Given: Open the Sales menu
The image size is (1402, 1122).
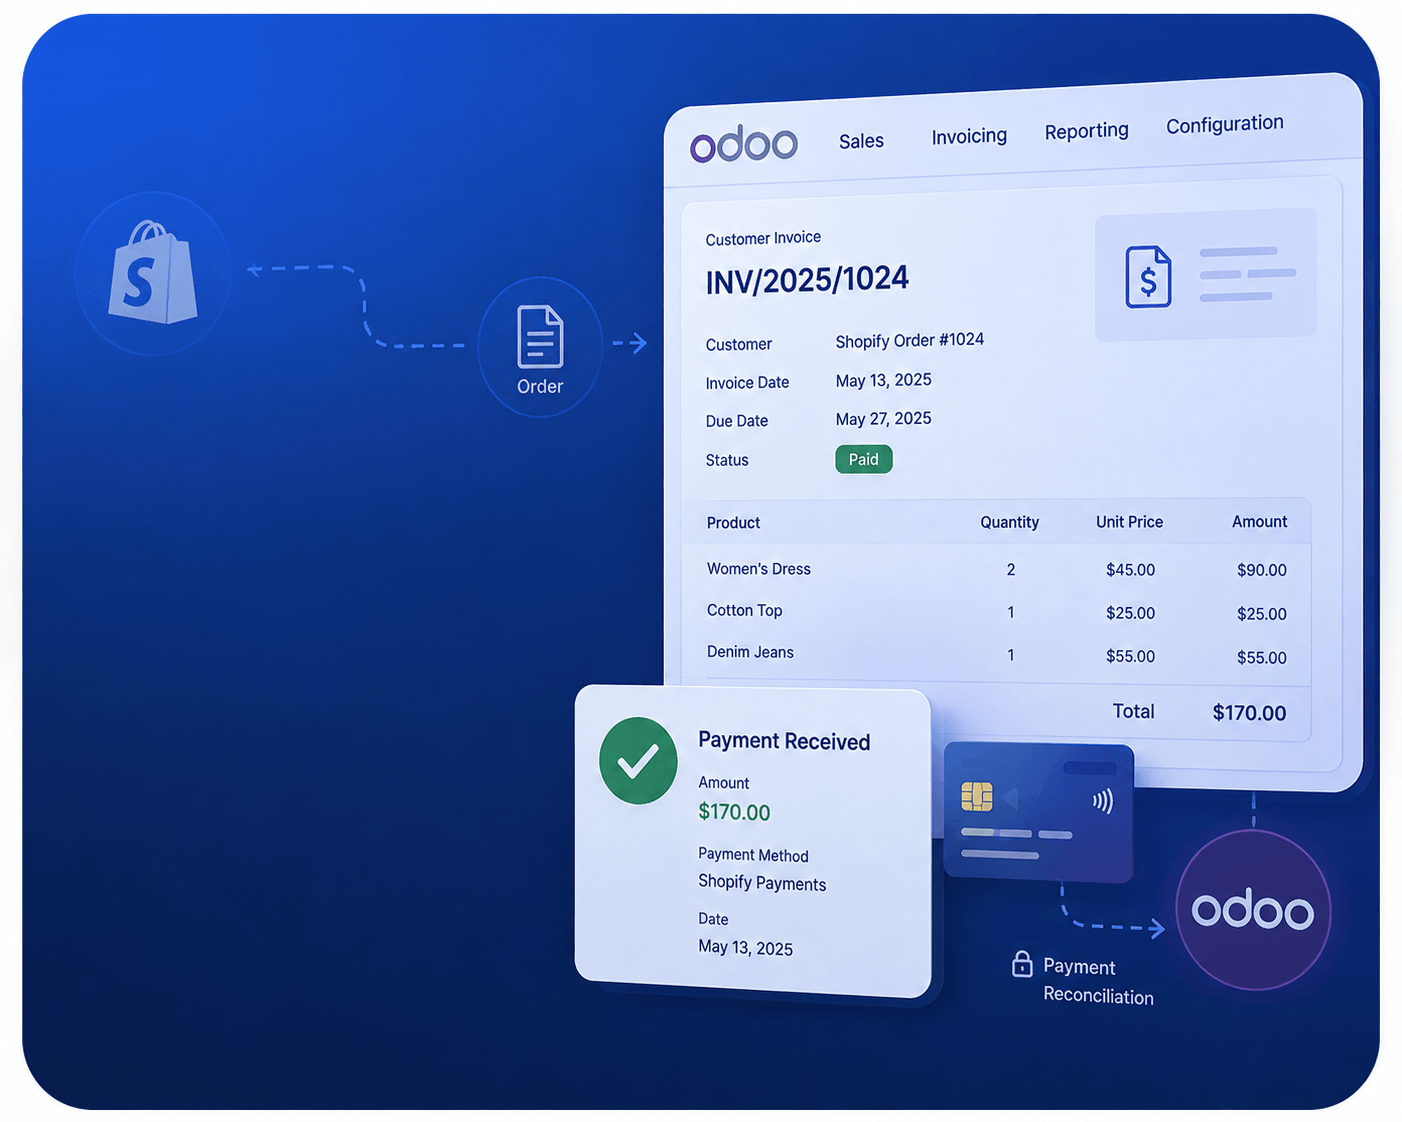Looking at the screenshot, I should [x=861, y=141].
